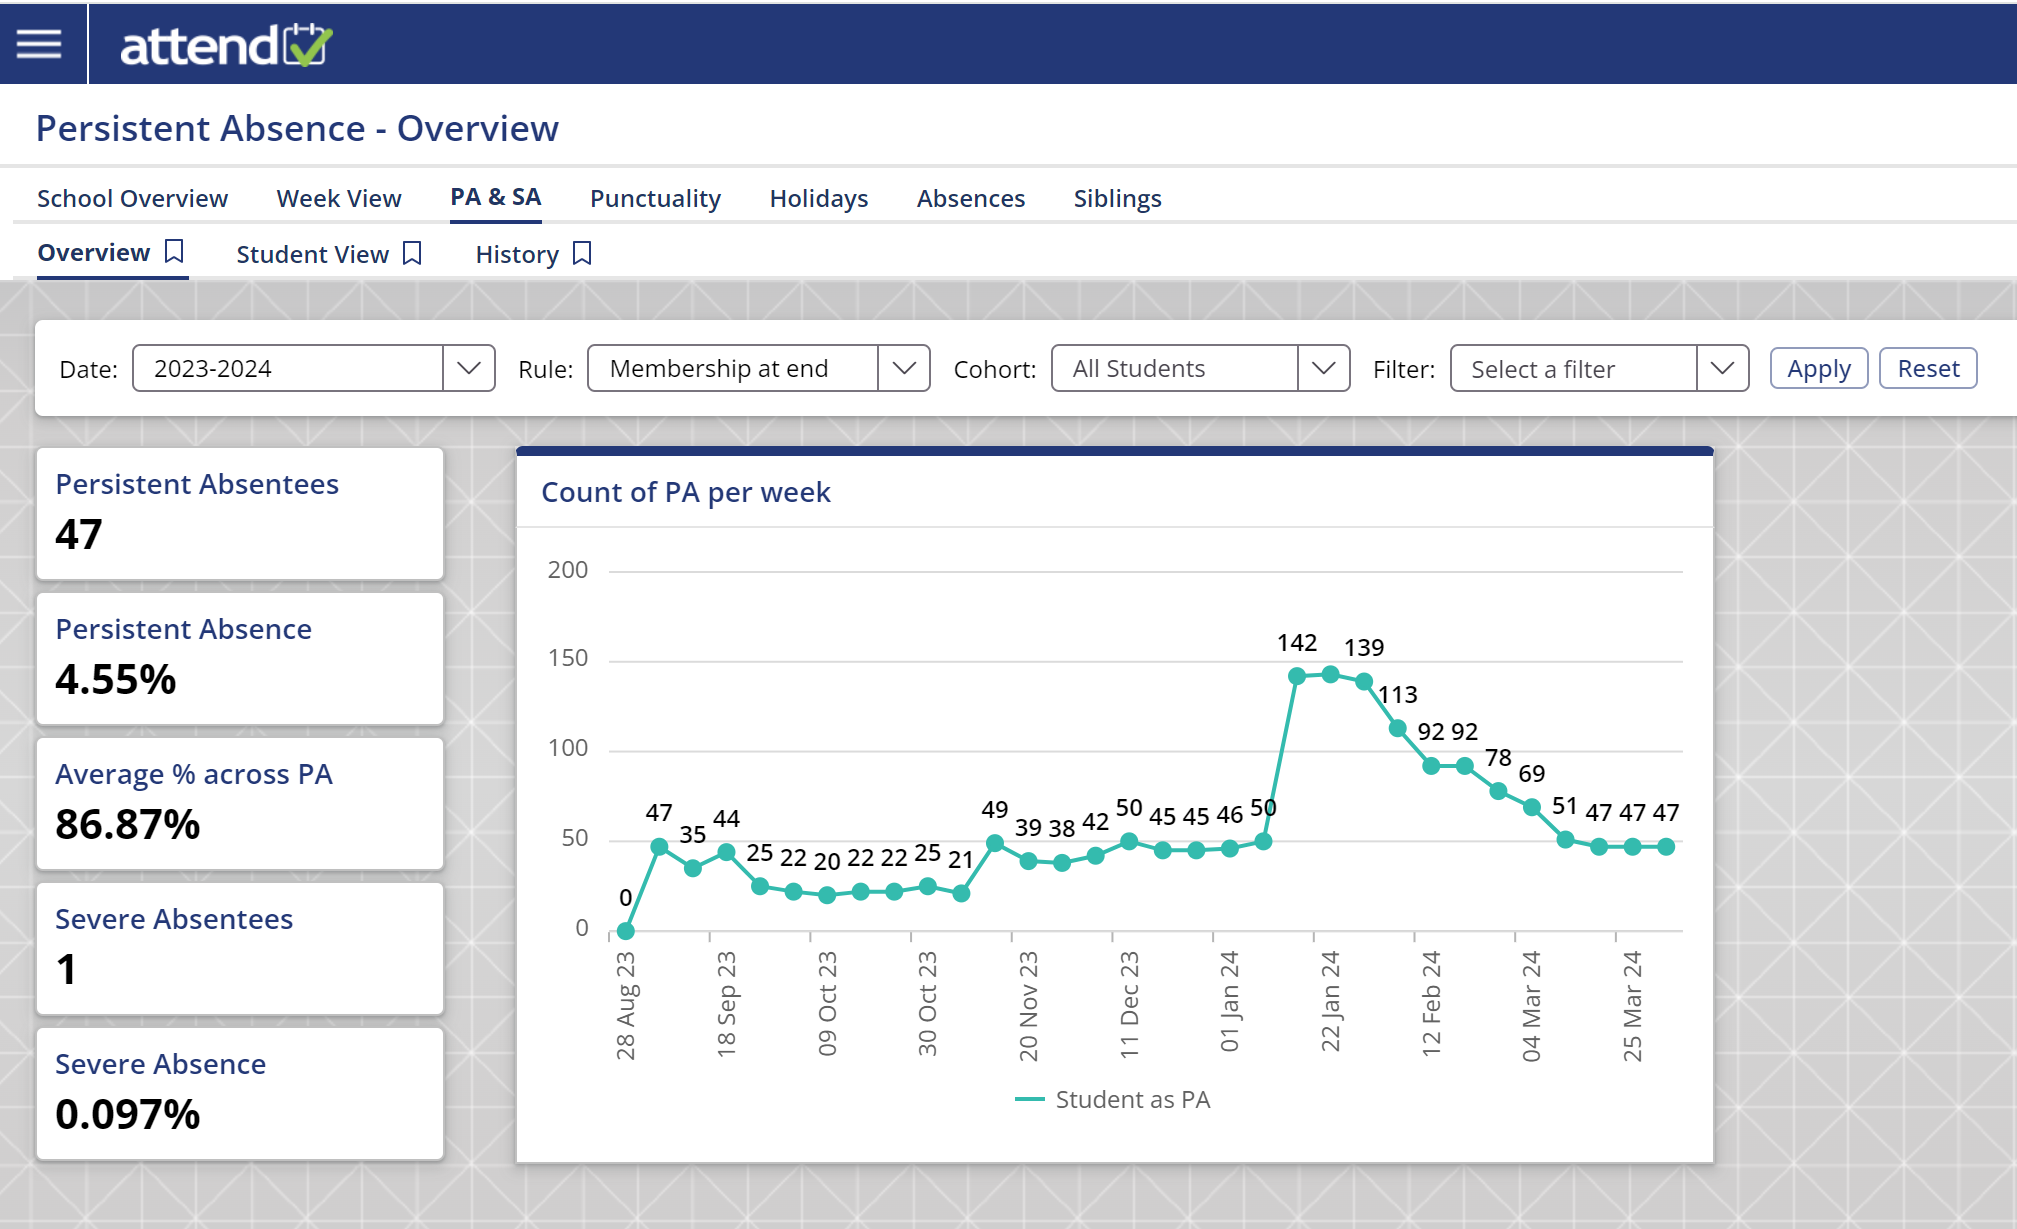This screenshot has height=1229, width=2017.
Task: Expand the Date dropdown arrow
Action: [x=468, y=368]
